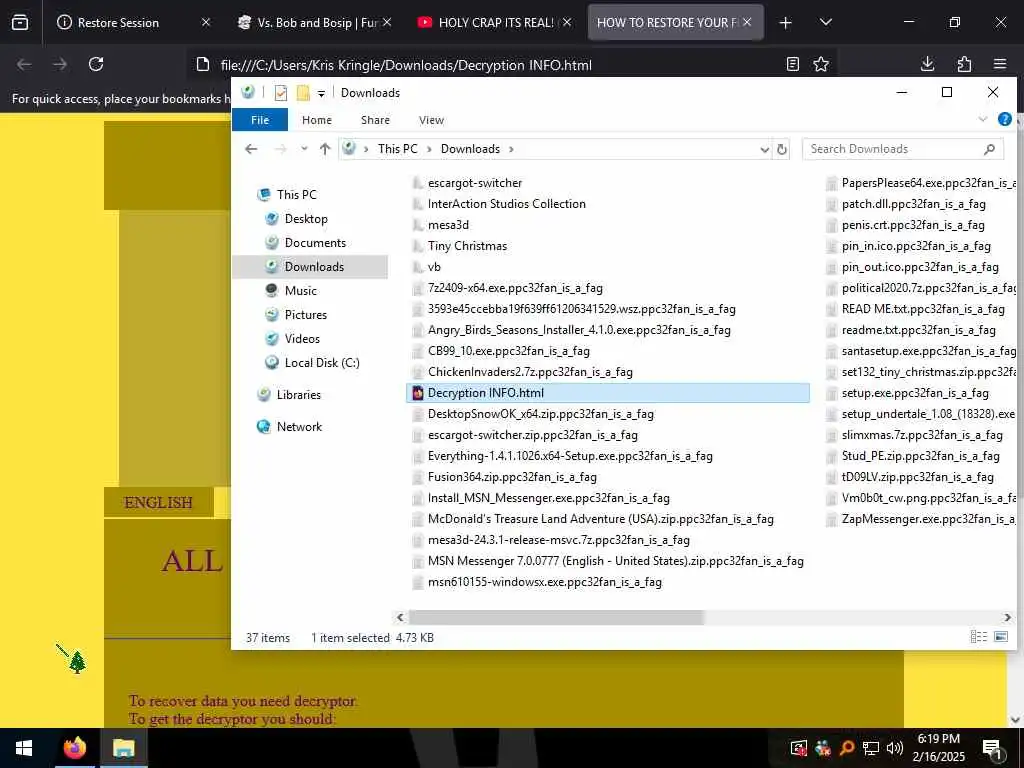Screen dimensions: 1024x768
Task: Switch to the Restore Session tab
Action: pyautogui.click(x=133, y=22)
